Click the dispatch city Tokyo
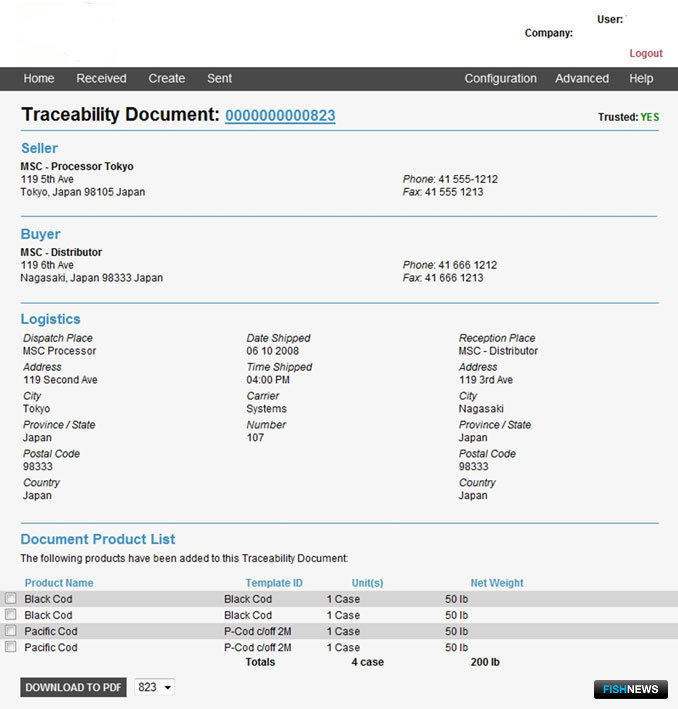The image size is (678, 709). [x=37, y=409]
